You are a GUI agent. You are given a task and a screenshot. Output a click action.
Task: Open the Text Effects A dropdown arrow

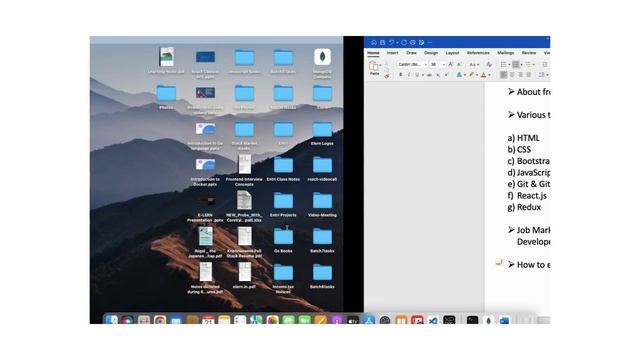click(x=464, y=75)
